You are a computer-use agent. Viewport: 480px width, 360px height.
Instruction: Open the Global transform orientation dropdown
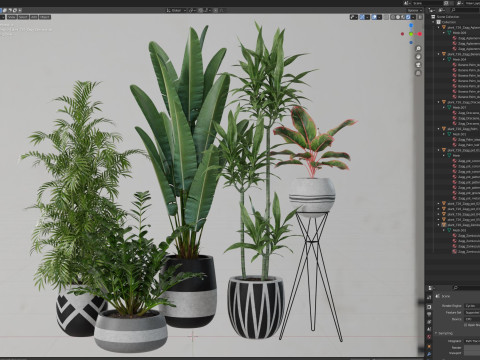point(177,10)
